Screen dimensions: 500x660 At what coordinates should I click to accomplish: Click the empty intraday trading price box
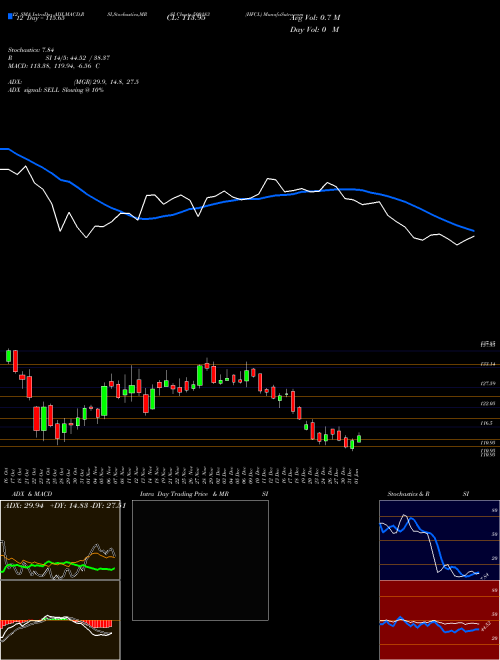tap(200, 560)
